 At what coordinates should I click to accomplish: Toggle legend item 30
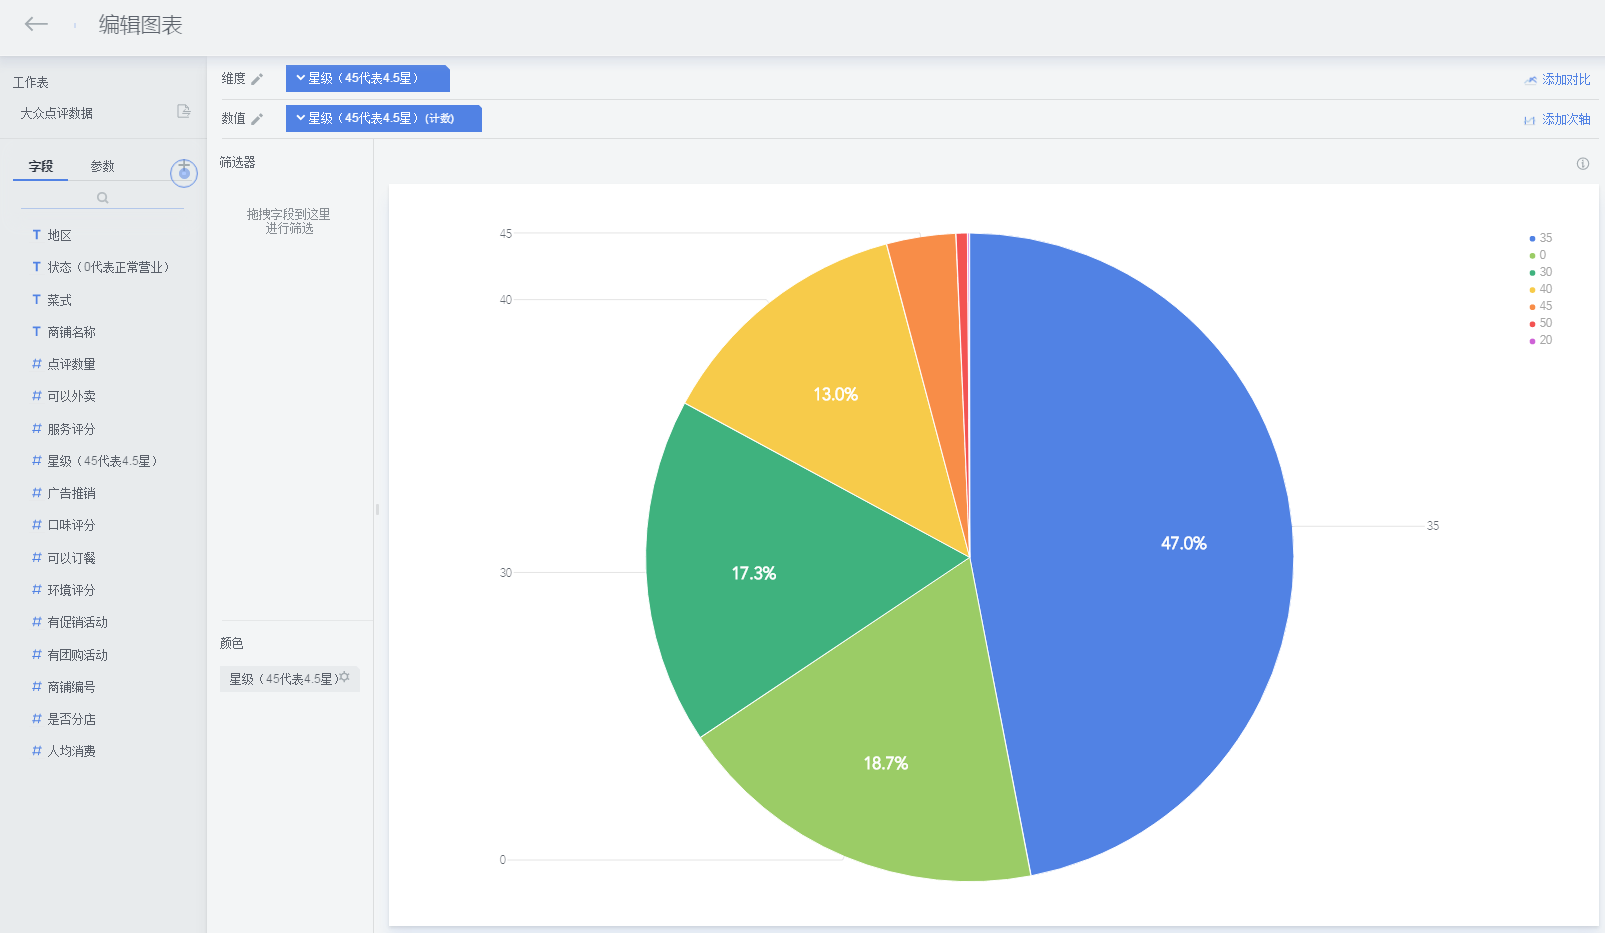1541,272
